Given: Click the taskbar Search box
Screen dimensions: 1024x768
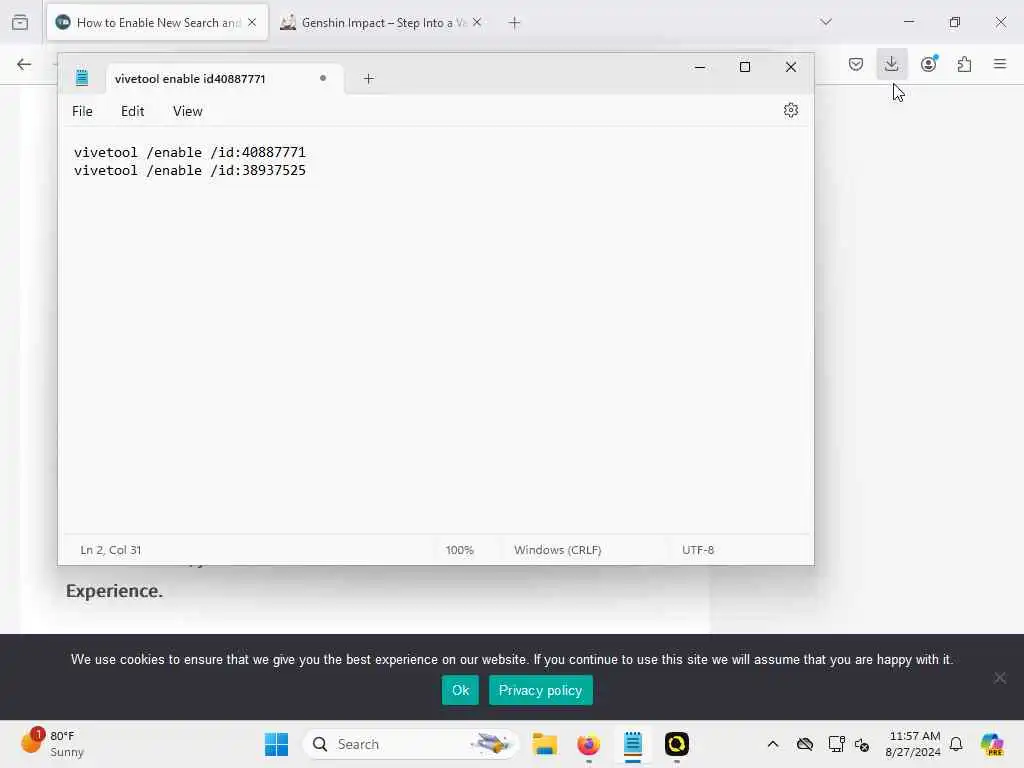Looking at the screenshot, I should point(411,744).
